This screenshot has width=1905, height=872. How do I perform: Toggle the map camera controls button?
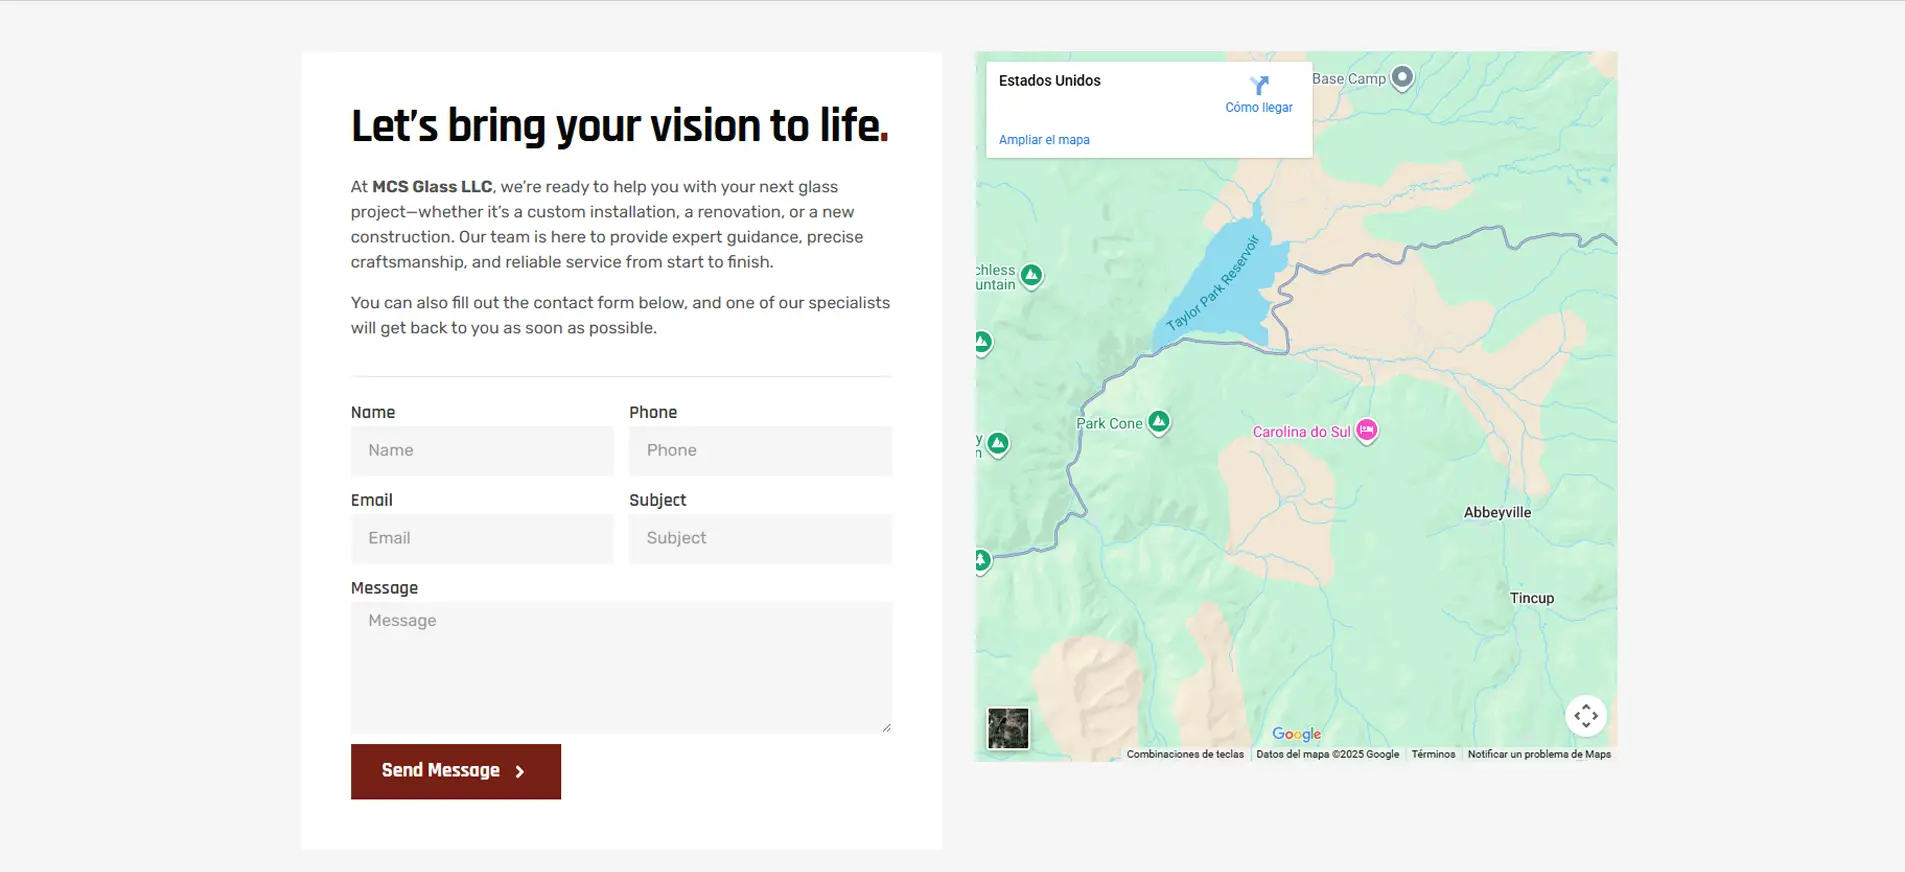[x=1585, y=716]
